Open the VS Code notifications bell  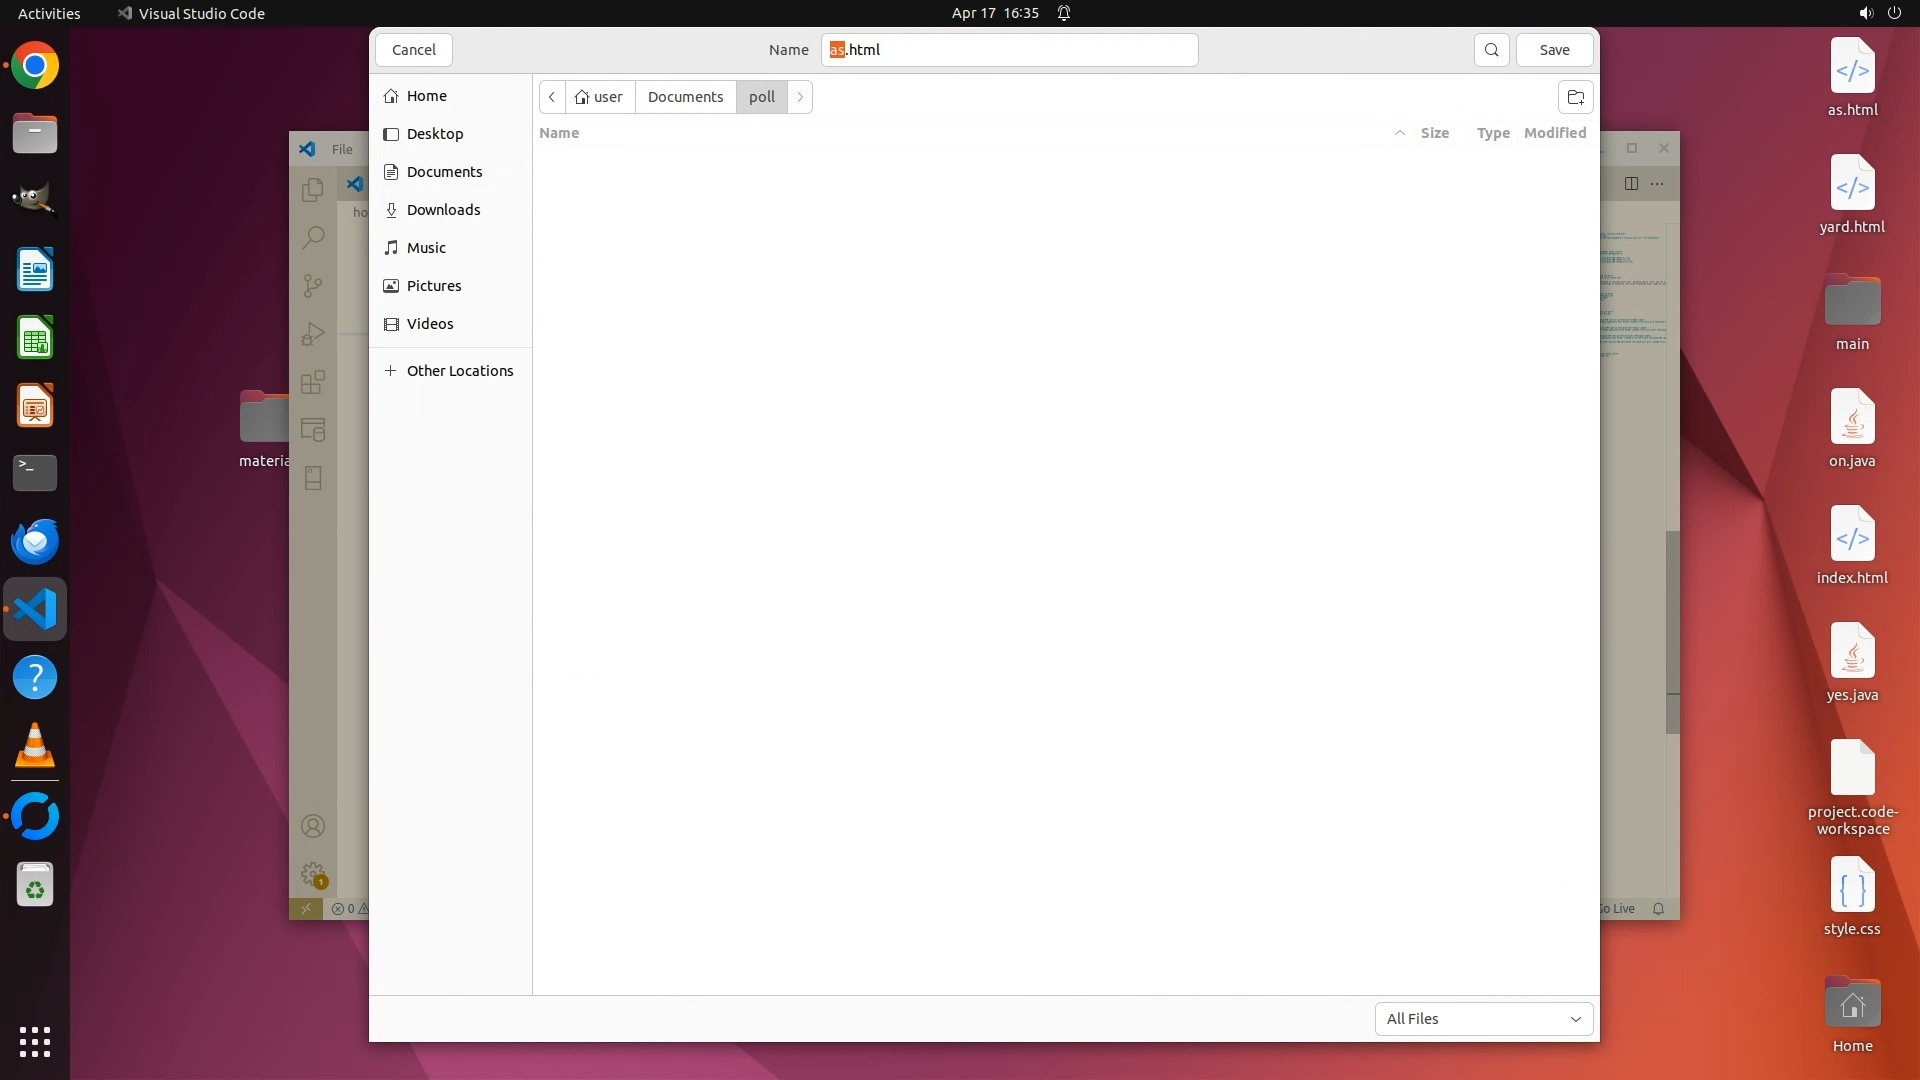pos(1658,909)
